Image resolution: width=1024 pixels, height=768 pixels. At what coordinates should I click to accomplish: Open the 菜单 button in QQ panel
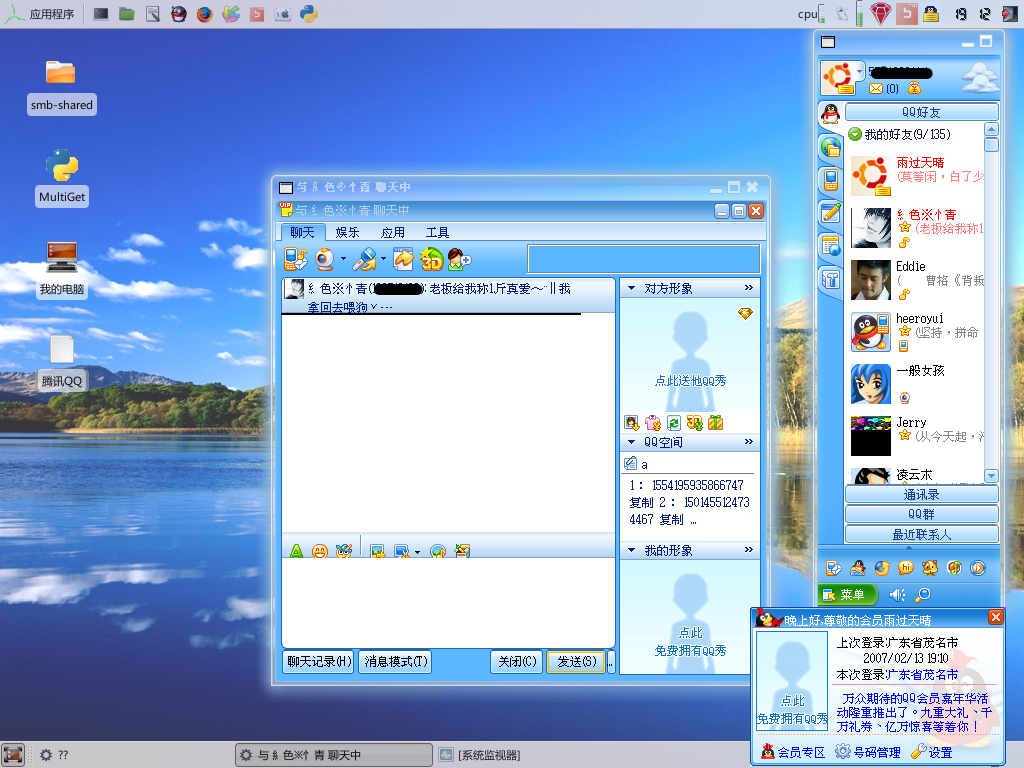[846, 595]
